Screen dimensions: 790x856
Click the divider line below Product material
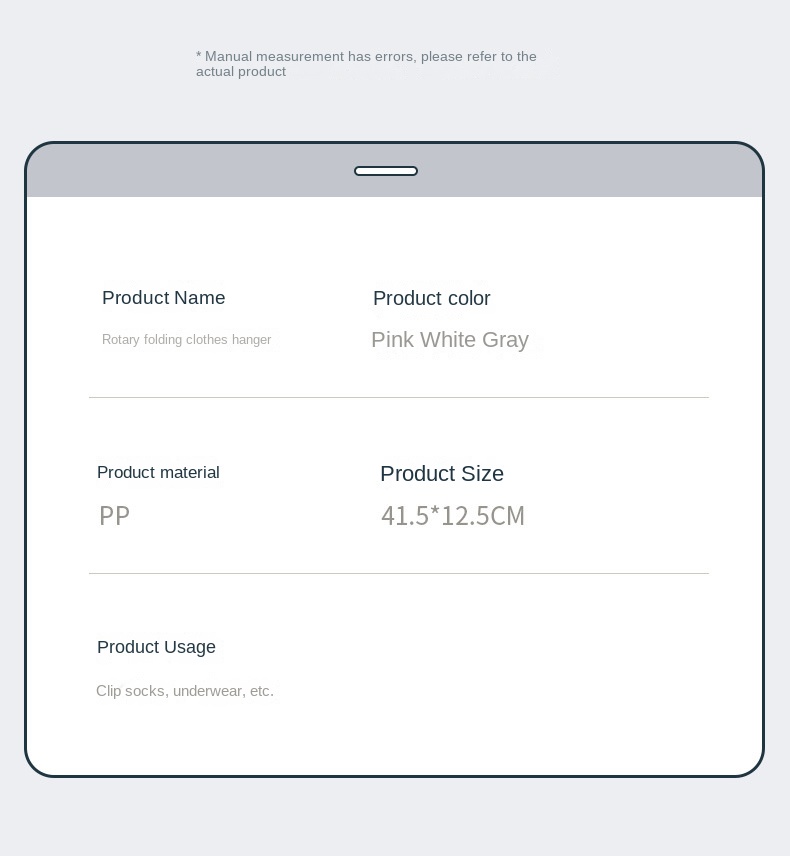pos(398,573)
